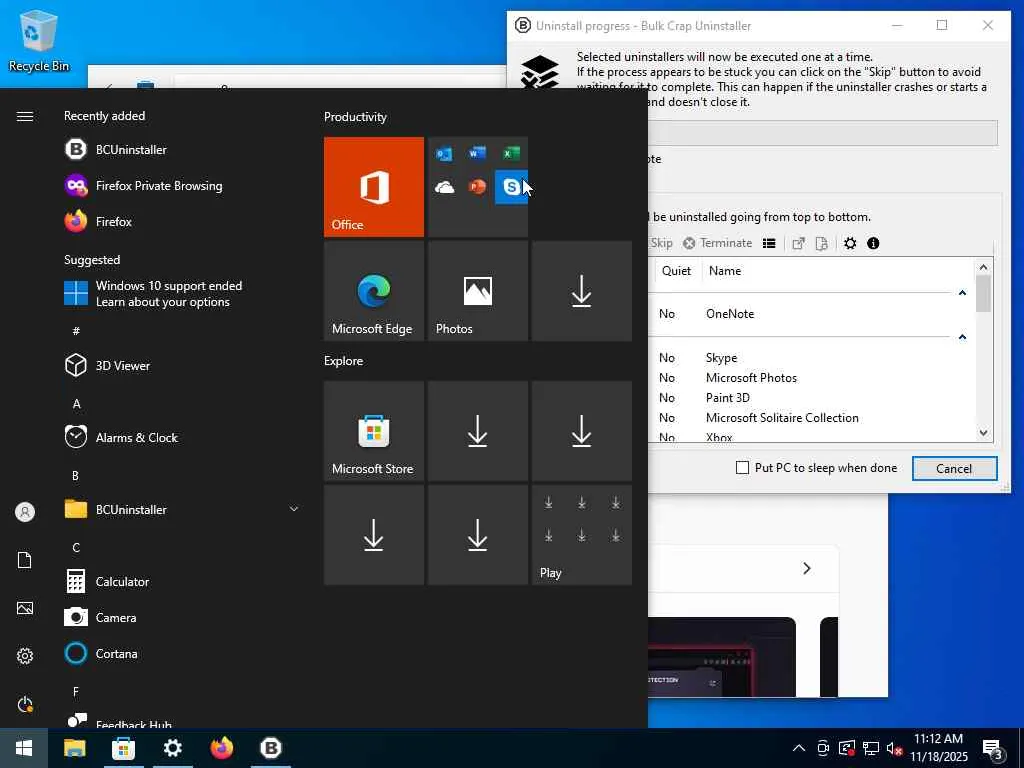Open Start menu power options
This screenshot has height=768, width=1024.
click(25, 704)
